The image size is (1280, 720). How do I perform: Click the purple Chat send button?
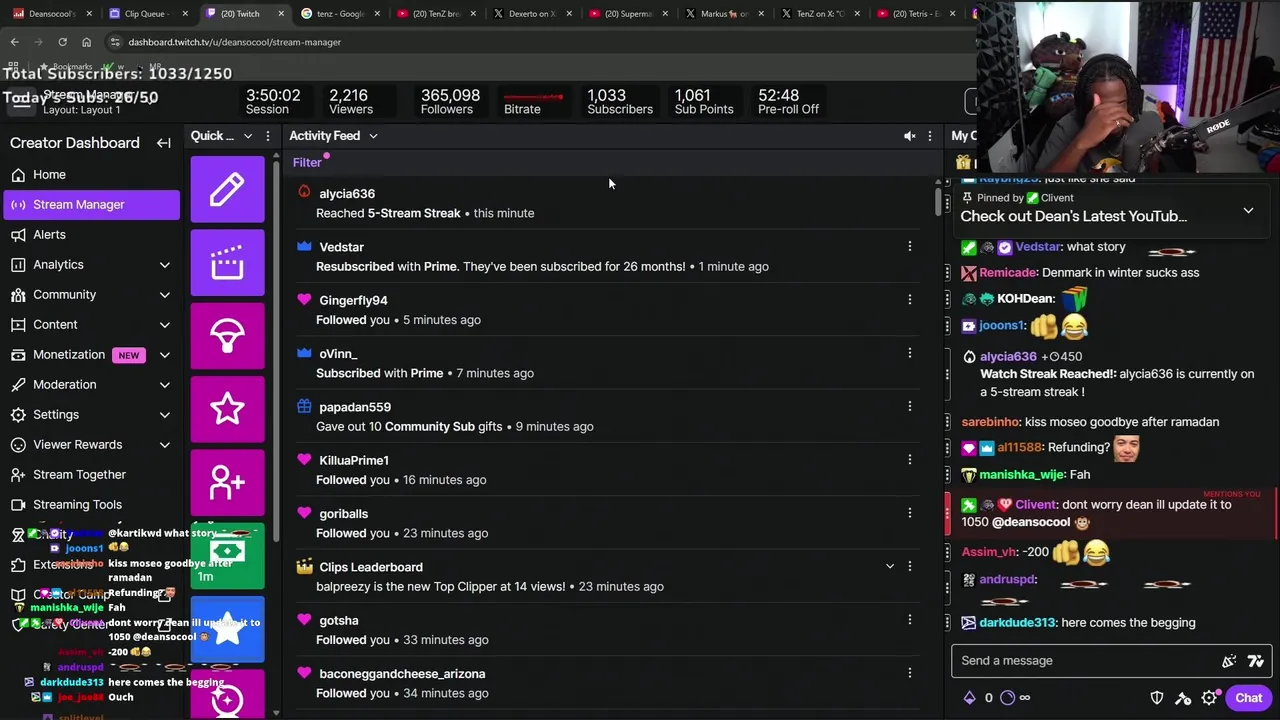1248,698
